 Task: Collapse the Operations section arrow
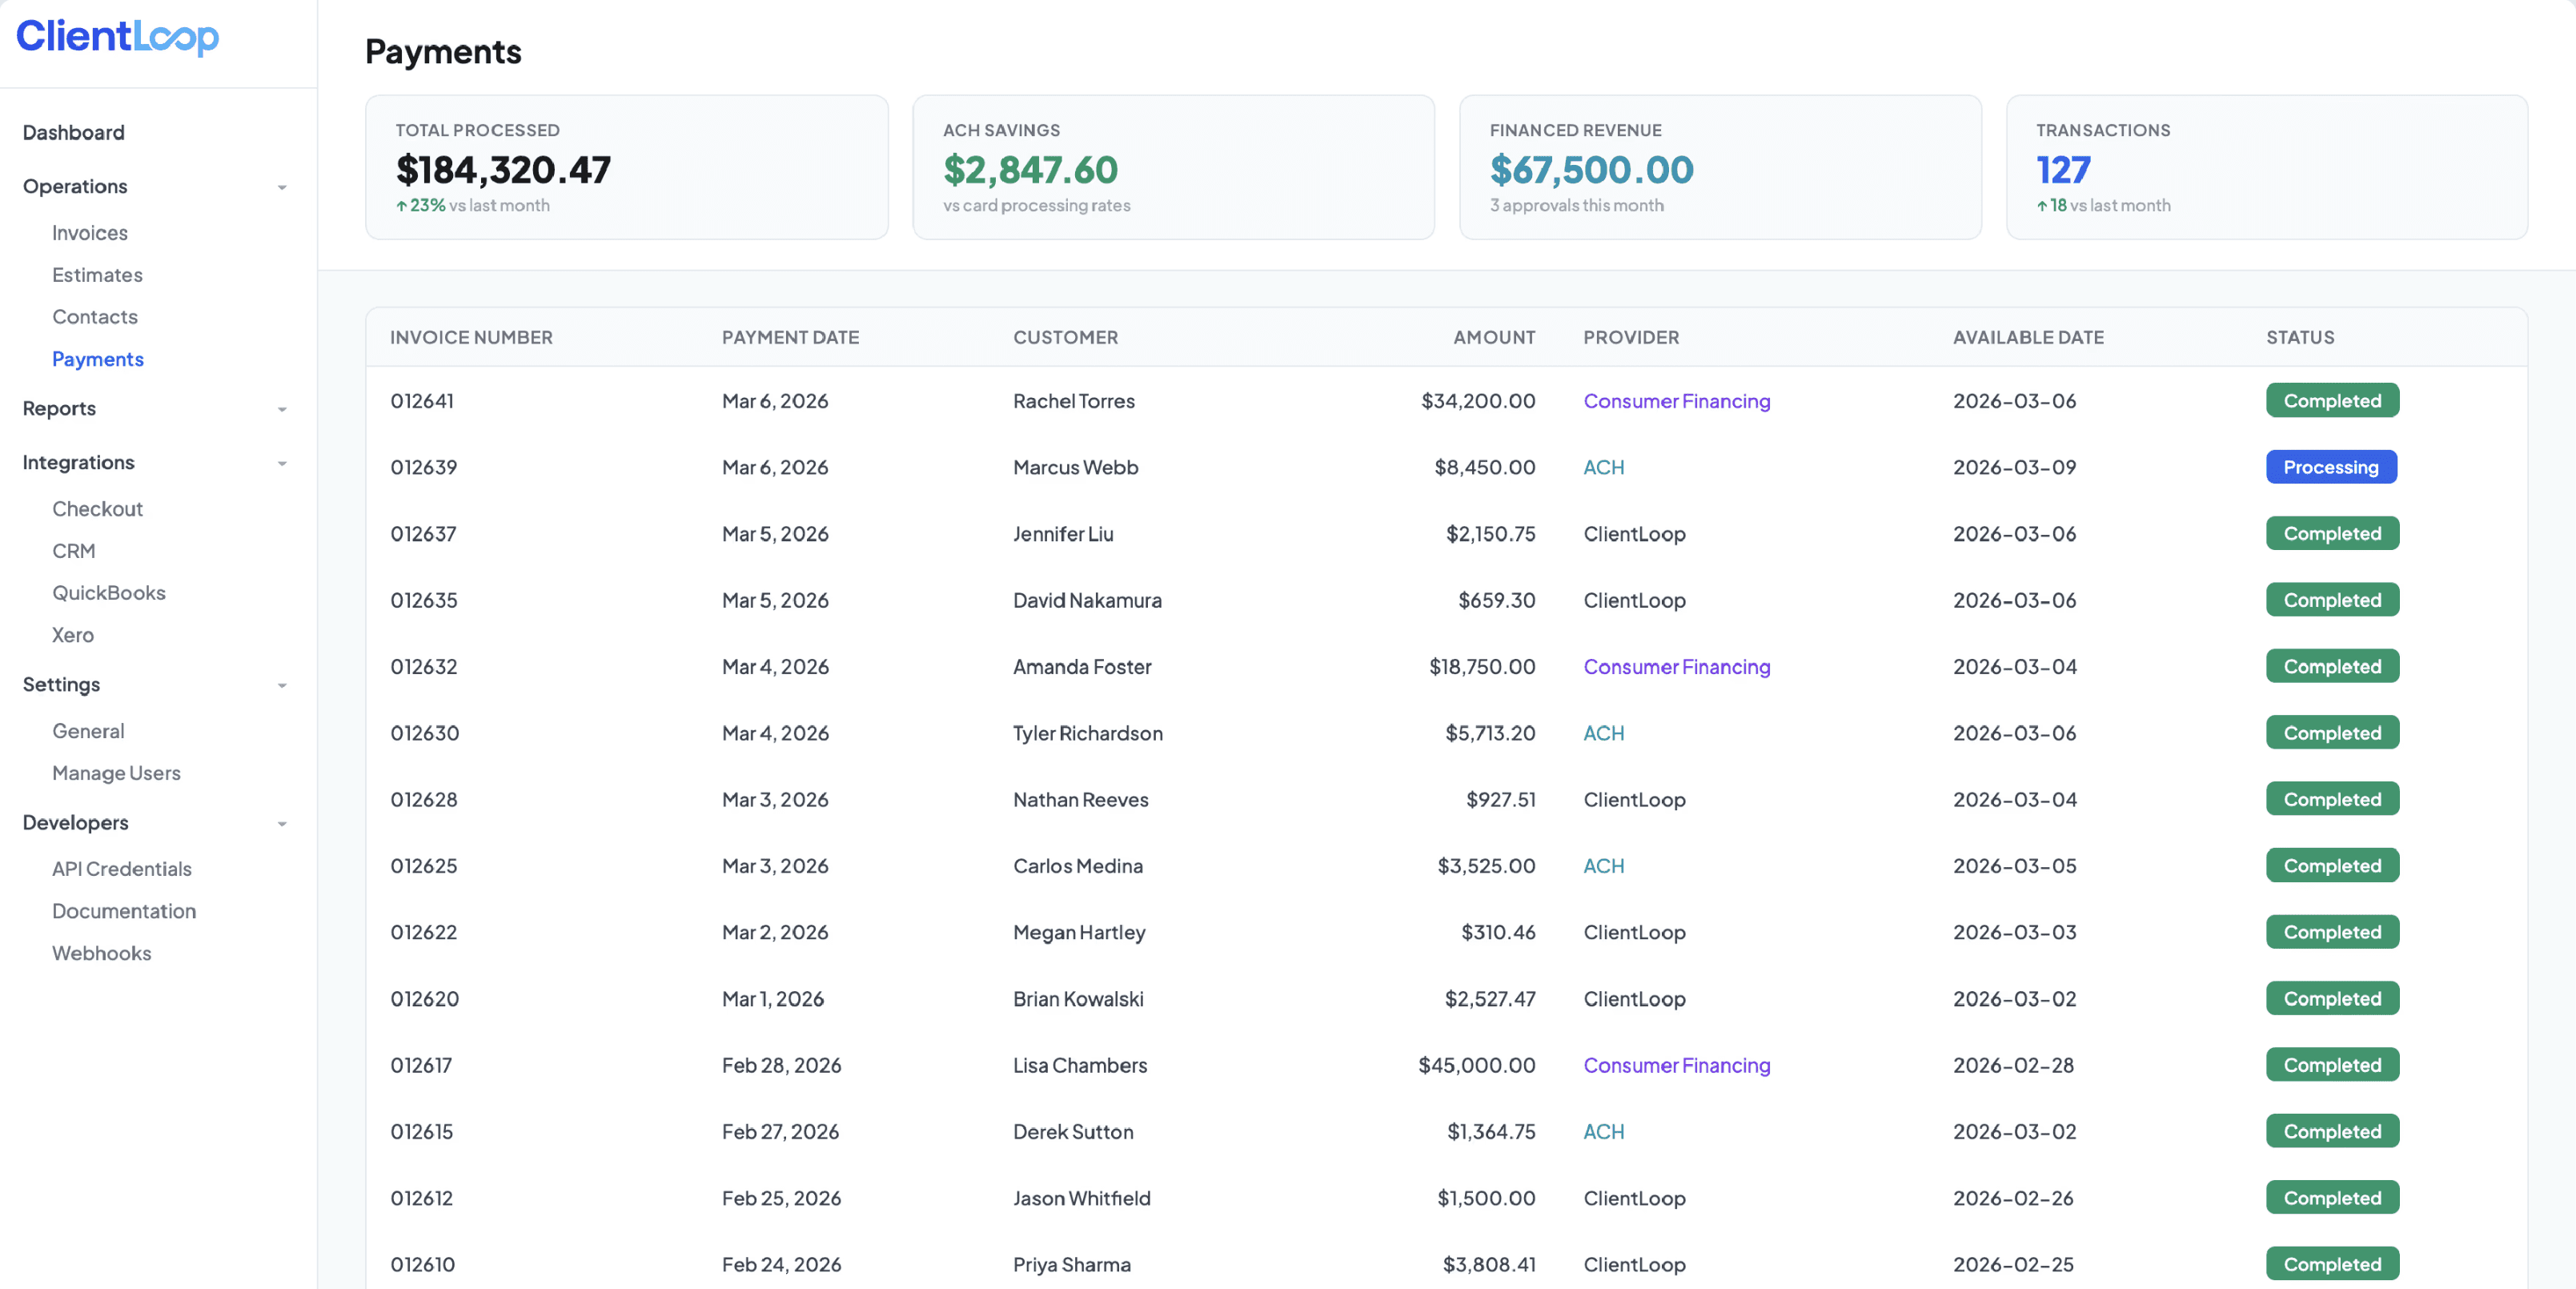pos(282,187)
